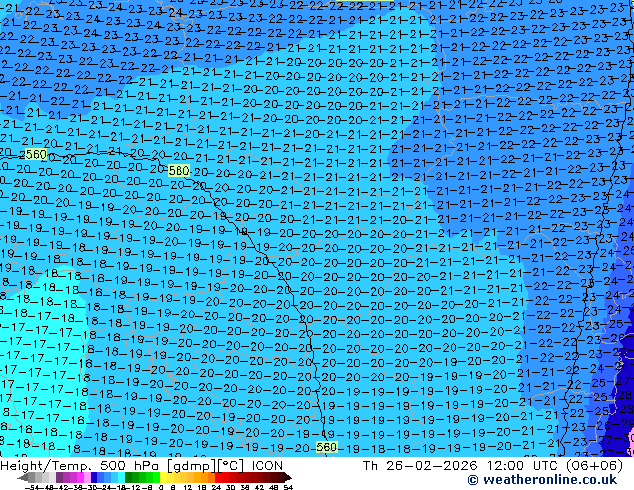Click the 560 contour label beside the bottom map border
The width and height of the screenshot is (634, 490).
point(326,447)
